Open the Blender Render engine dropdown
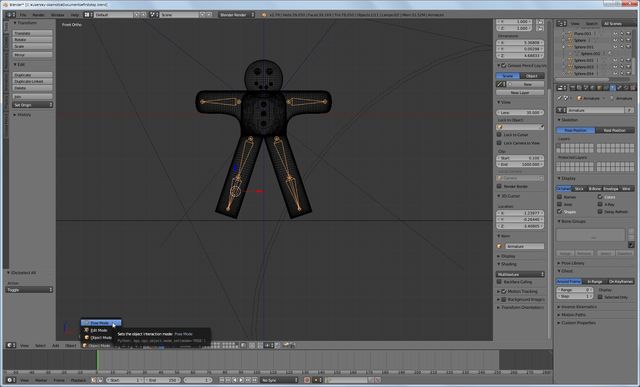The width and height of the screenshot is (640, 387). (236, 15)
